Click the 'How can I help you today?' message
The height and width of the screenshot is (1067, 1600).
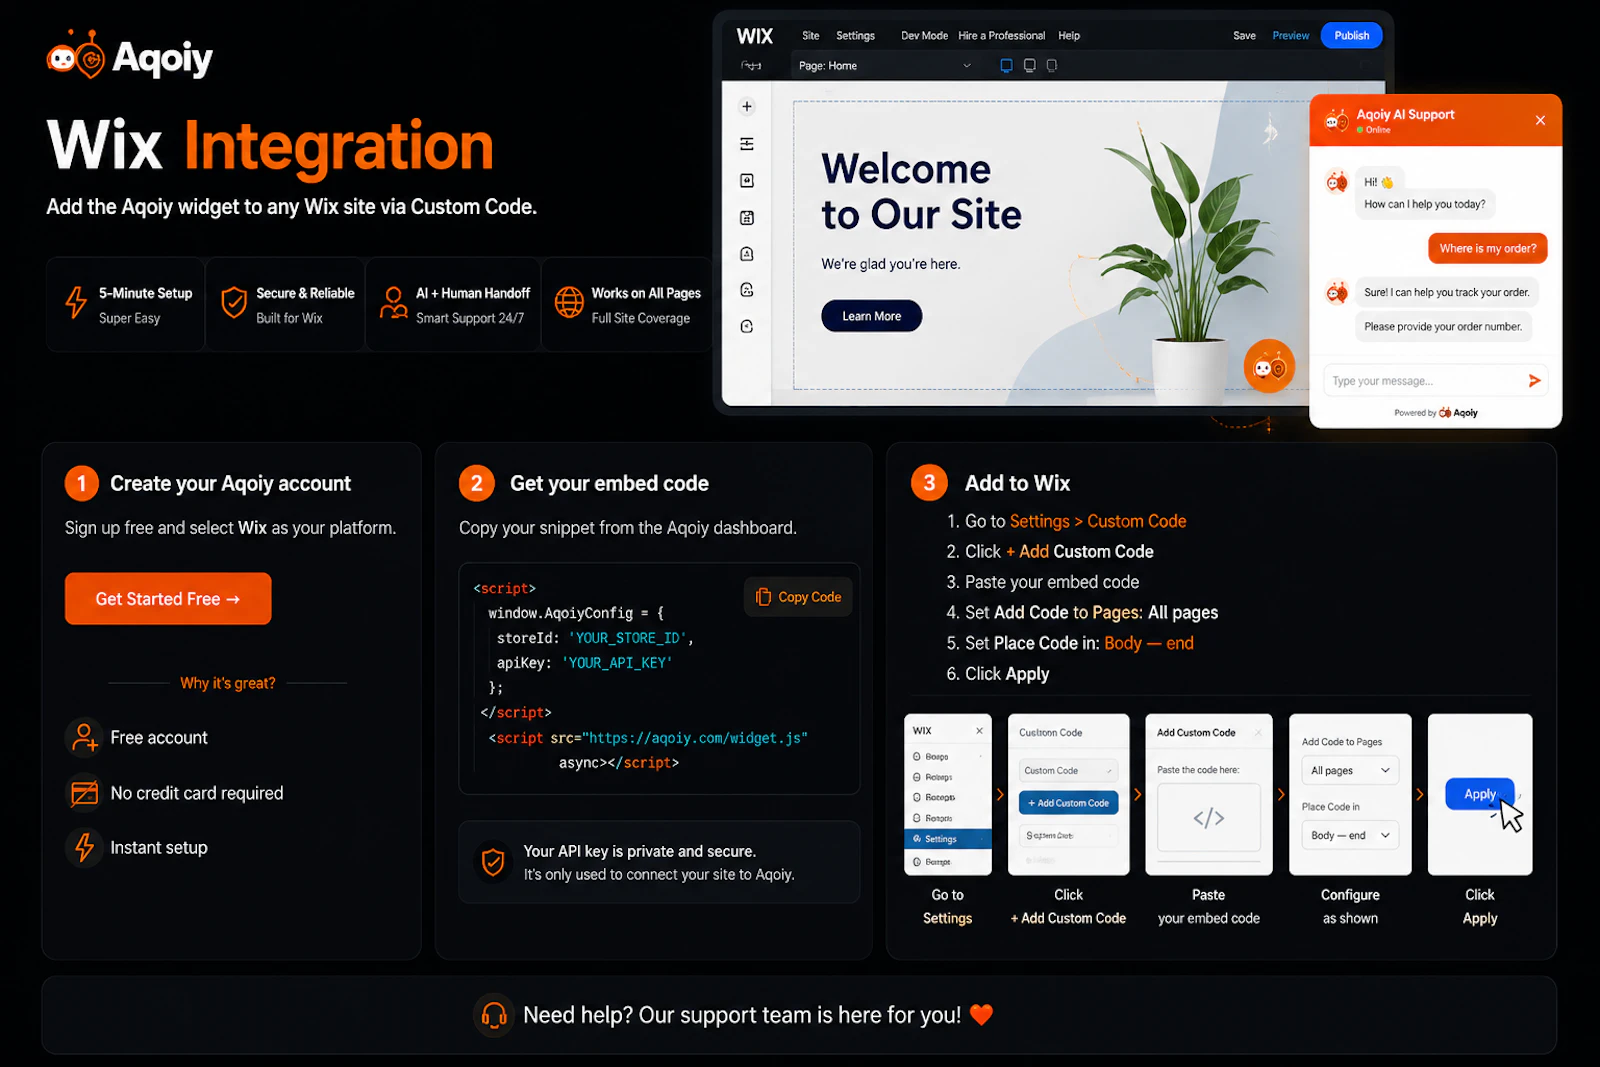coord(1424,204)
